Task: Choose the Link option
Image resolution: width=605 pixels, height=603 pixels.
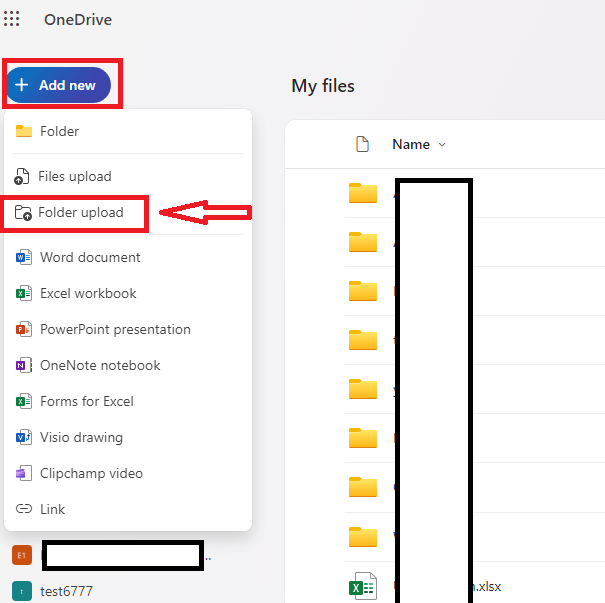Action: point(128,509)
